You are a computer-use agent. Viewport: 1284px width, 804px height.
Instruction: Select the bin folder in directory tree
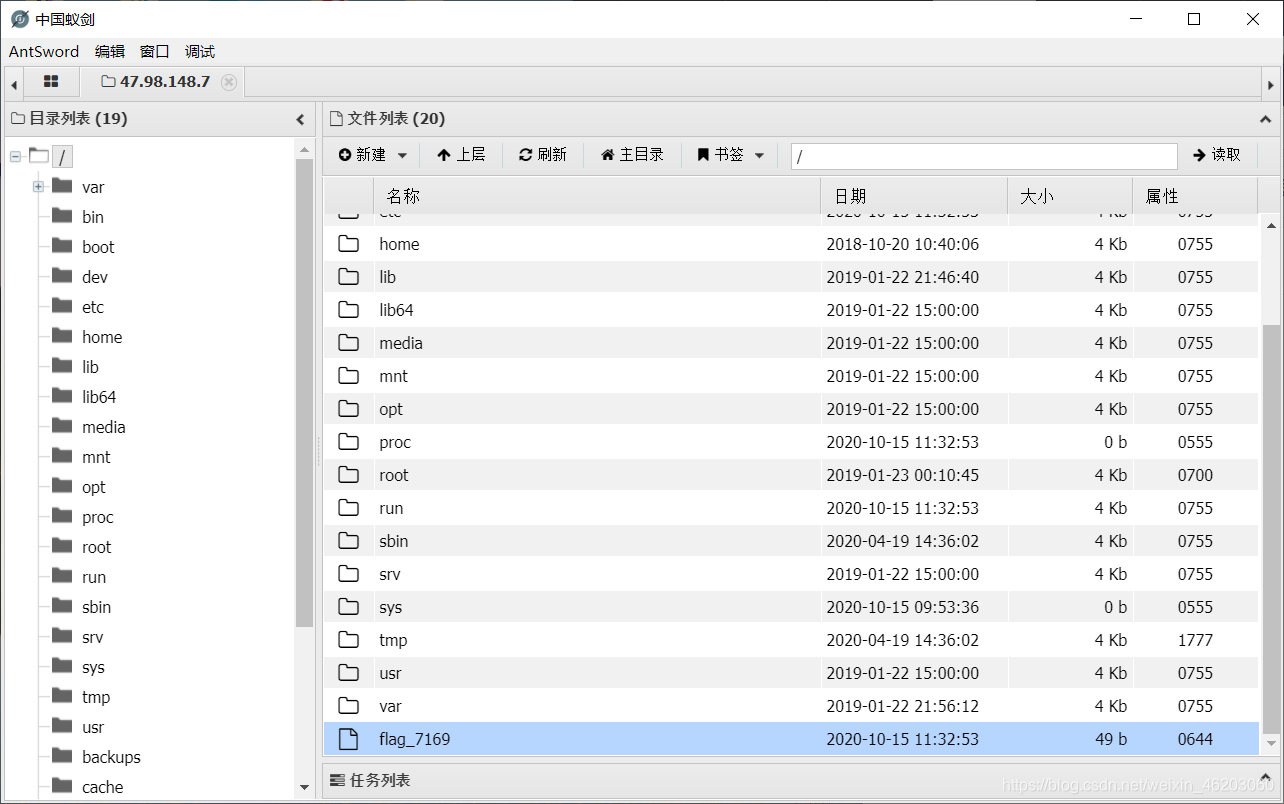(93, 217)
